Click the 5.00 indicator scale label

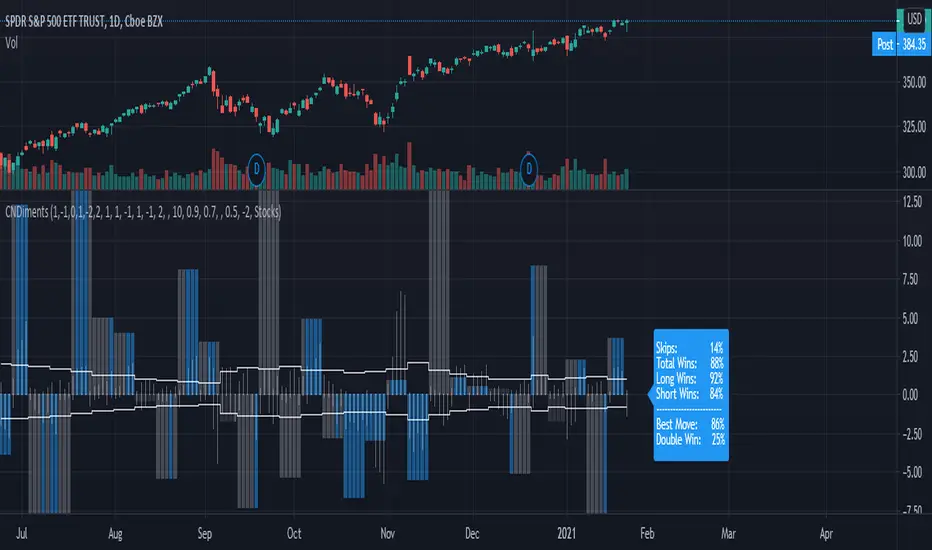tap(910, 318)
